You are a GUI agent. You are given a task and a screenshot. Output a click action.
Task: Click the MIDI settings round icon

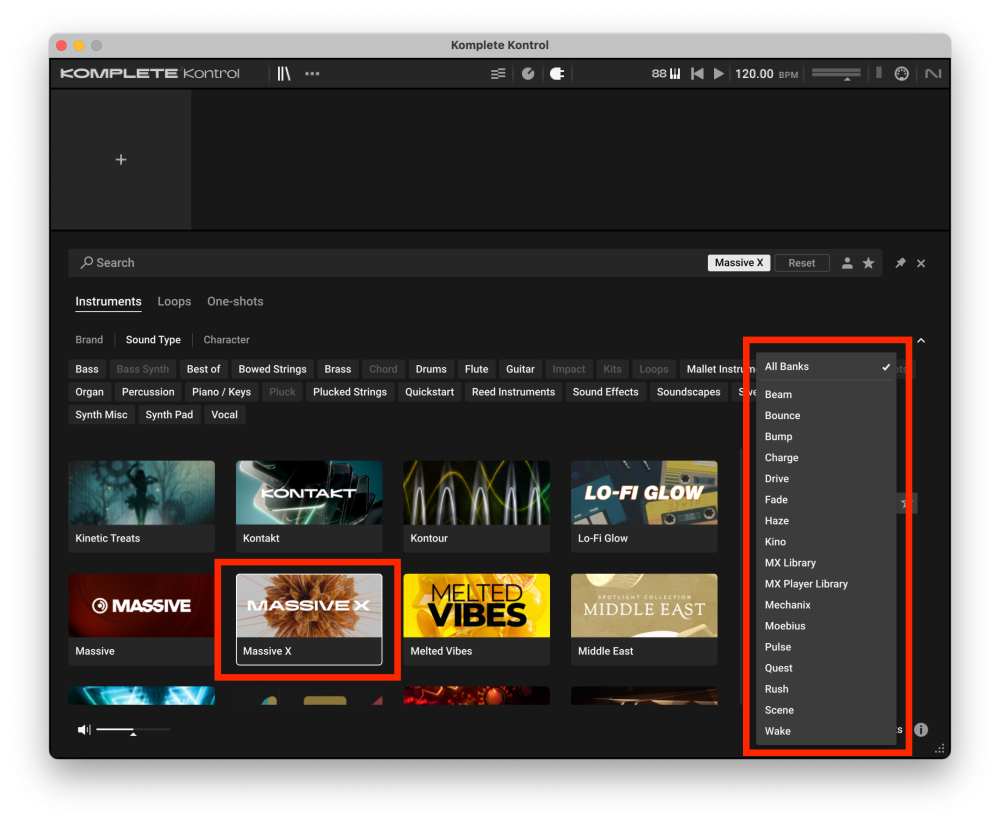click(901, 74)
